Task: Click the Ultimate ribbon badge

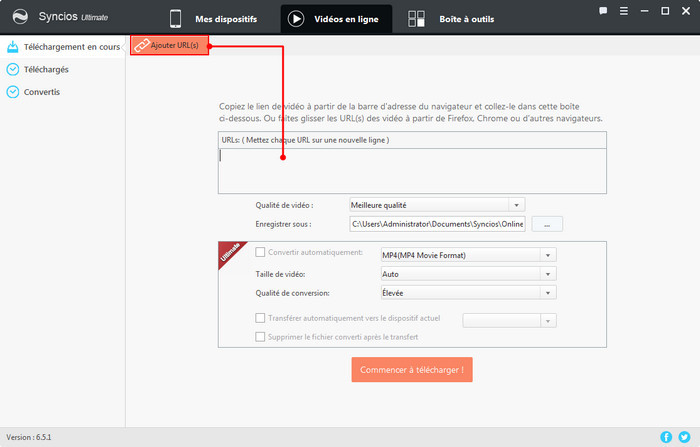Action: [230, 253]
